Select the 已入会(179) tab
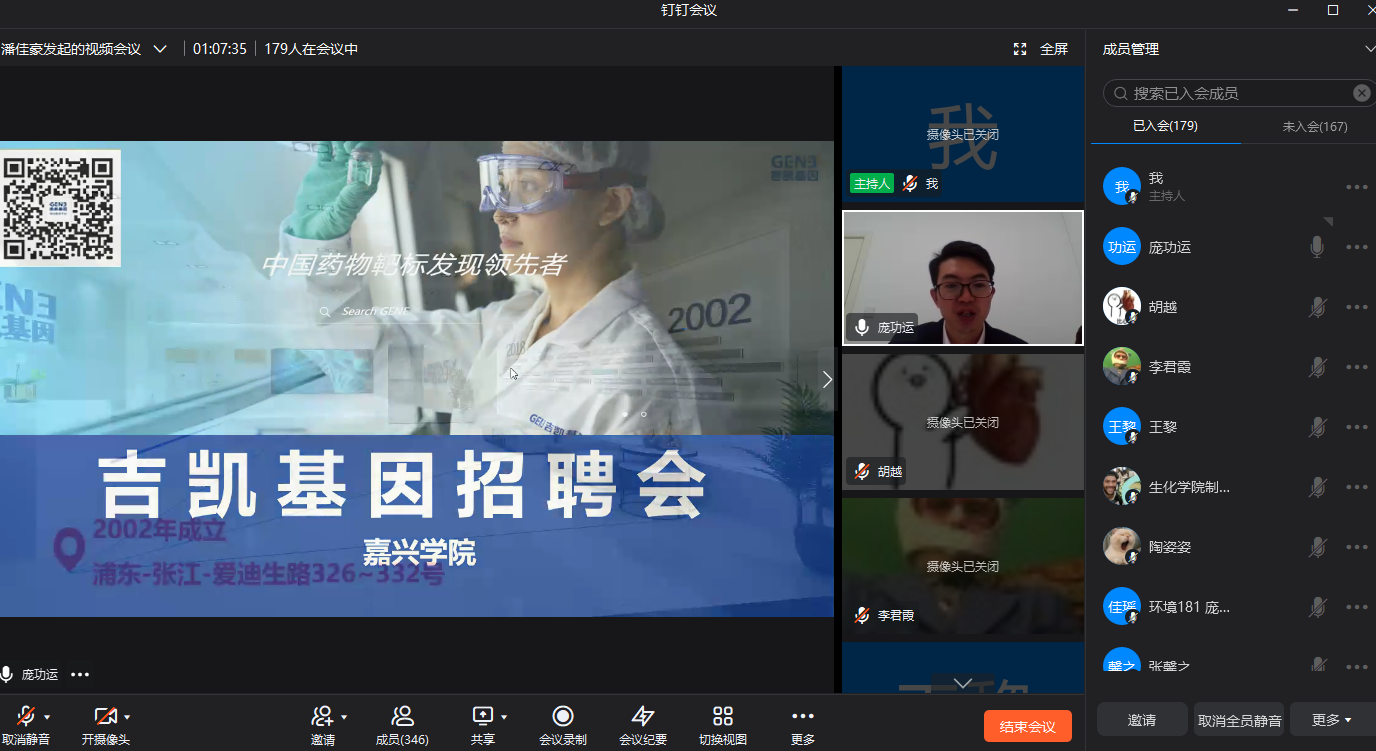Screen dimensions: 1376x751 (x=1165, y=126)
